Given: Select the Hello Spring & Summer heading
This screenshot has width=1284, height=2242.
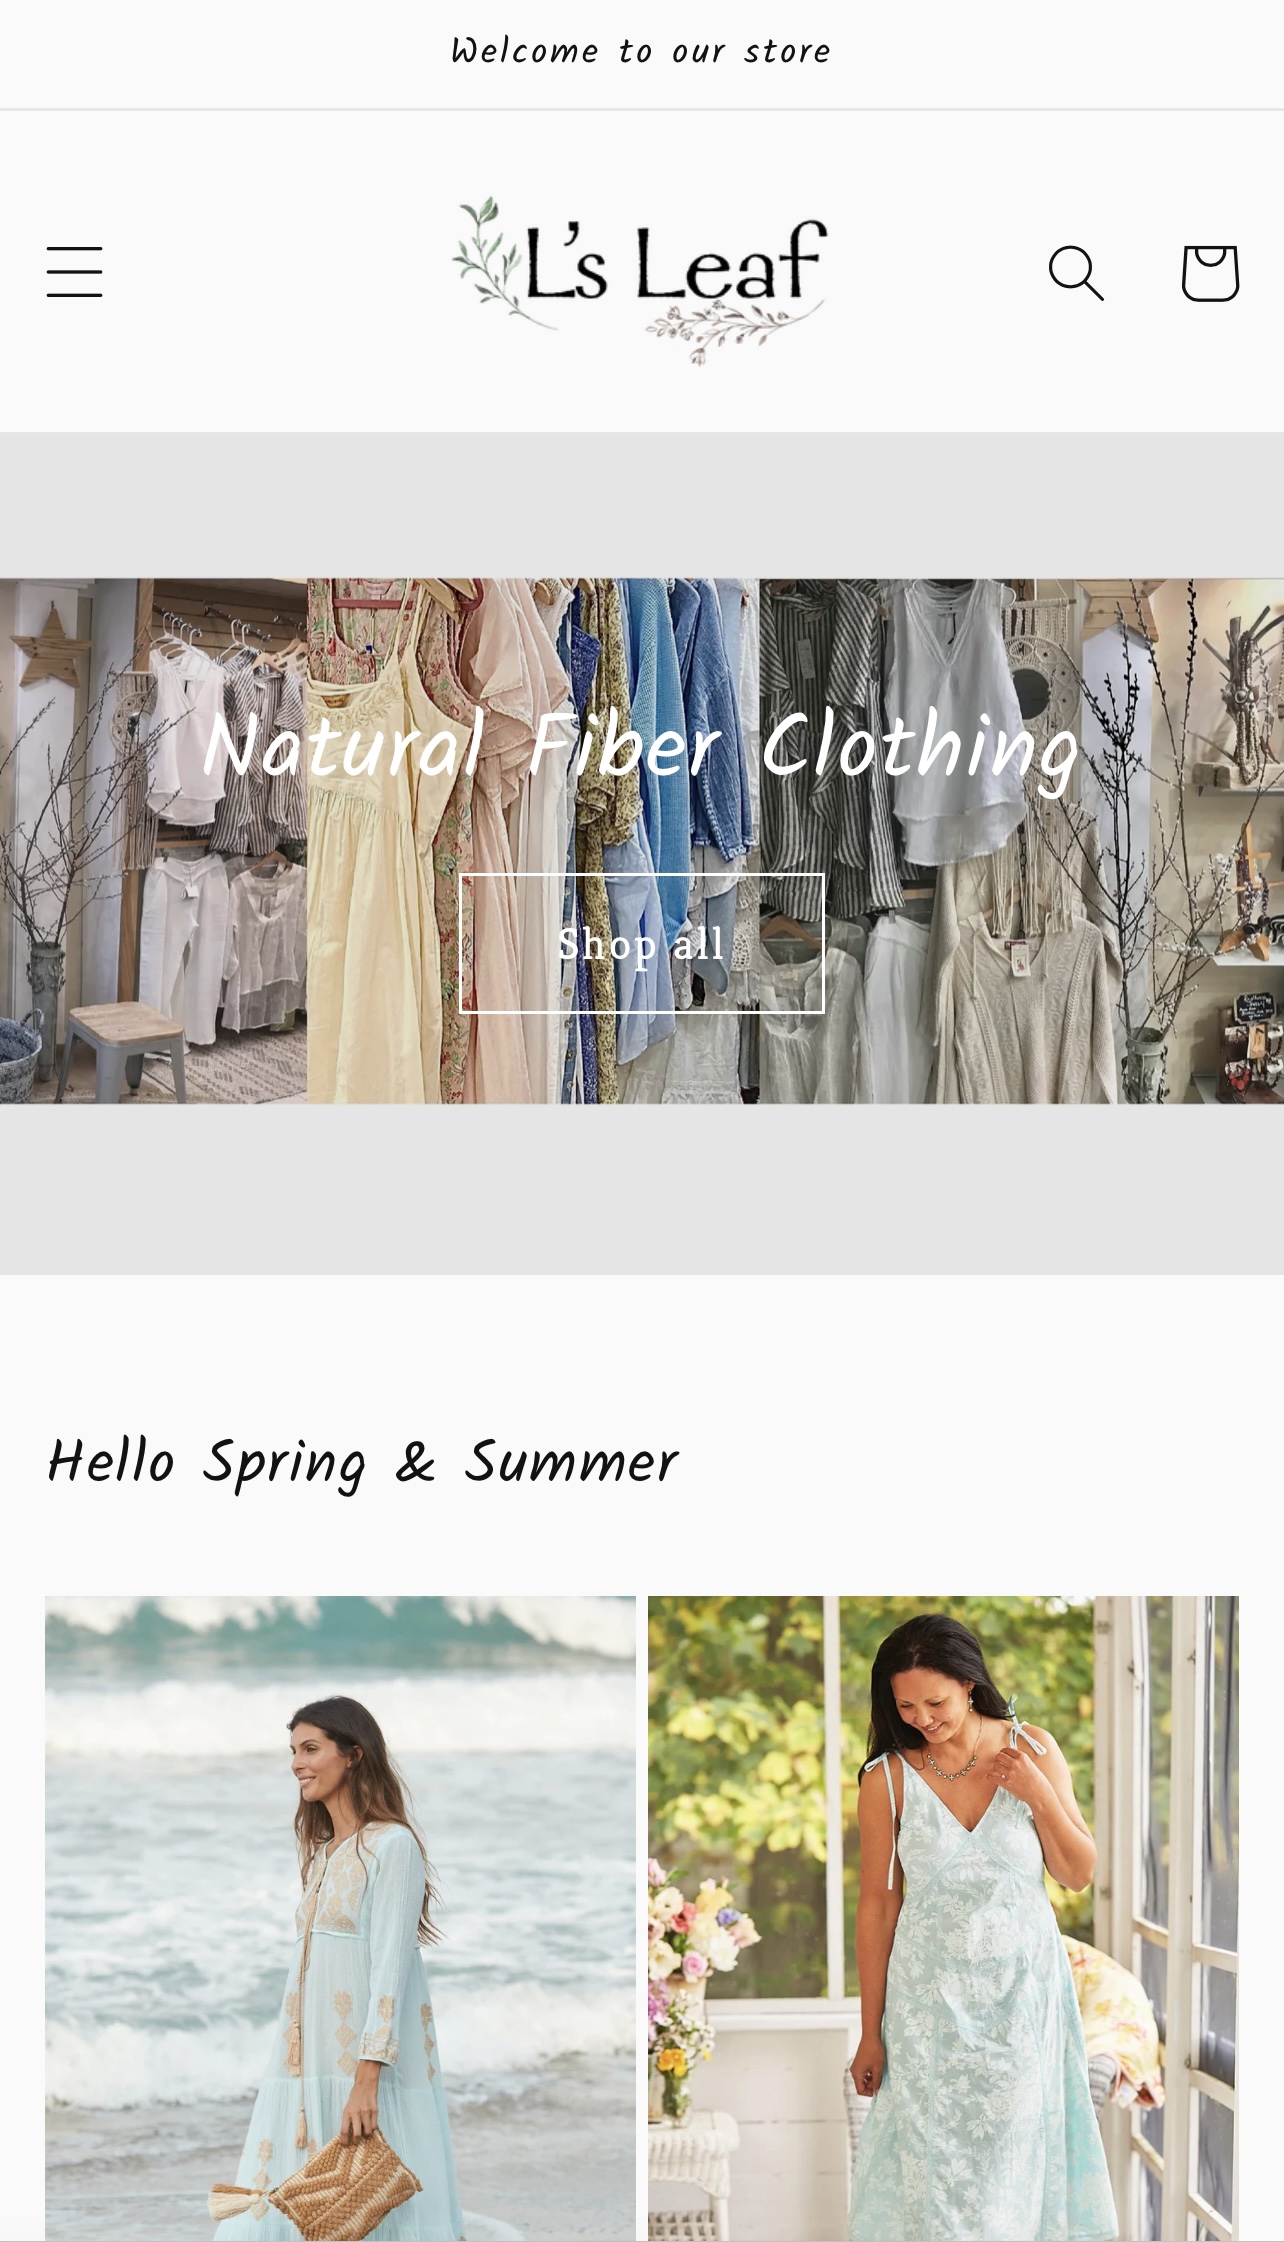Looking at the screenshot, I should (x=363, y=1462).
